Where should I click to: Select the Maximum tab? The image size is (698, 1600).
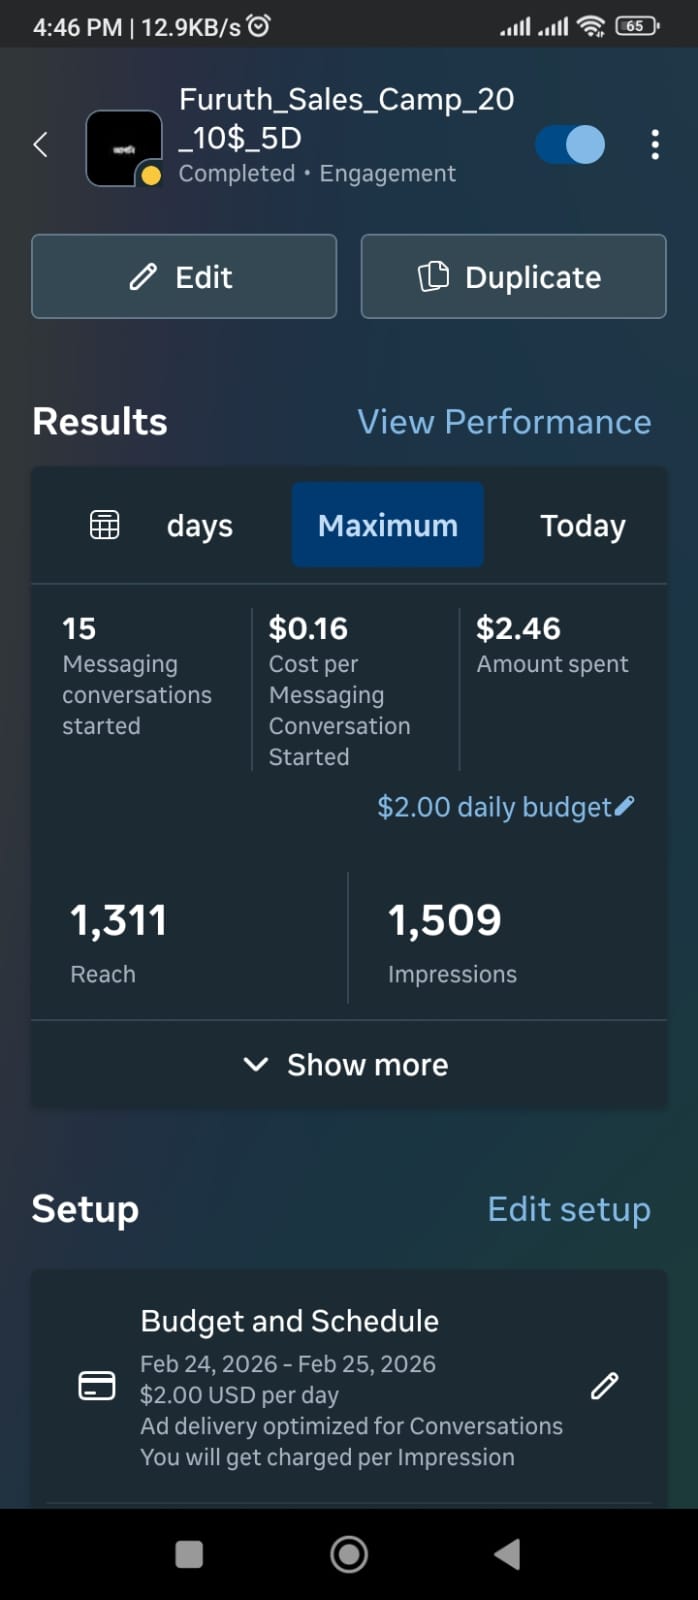388,526
